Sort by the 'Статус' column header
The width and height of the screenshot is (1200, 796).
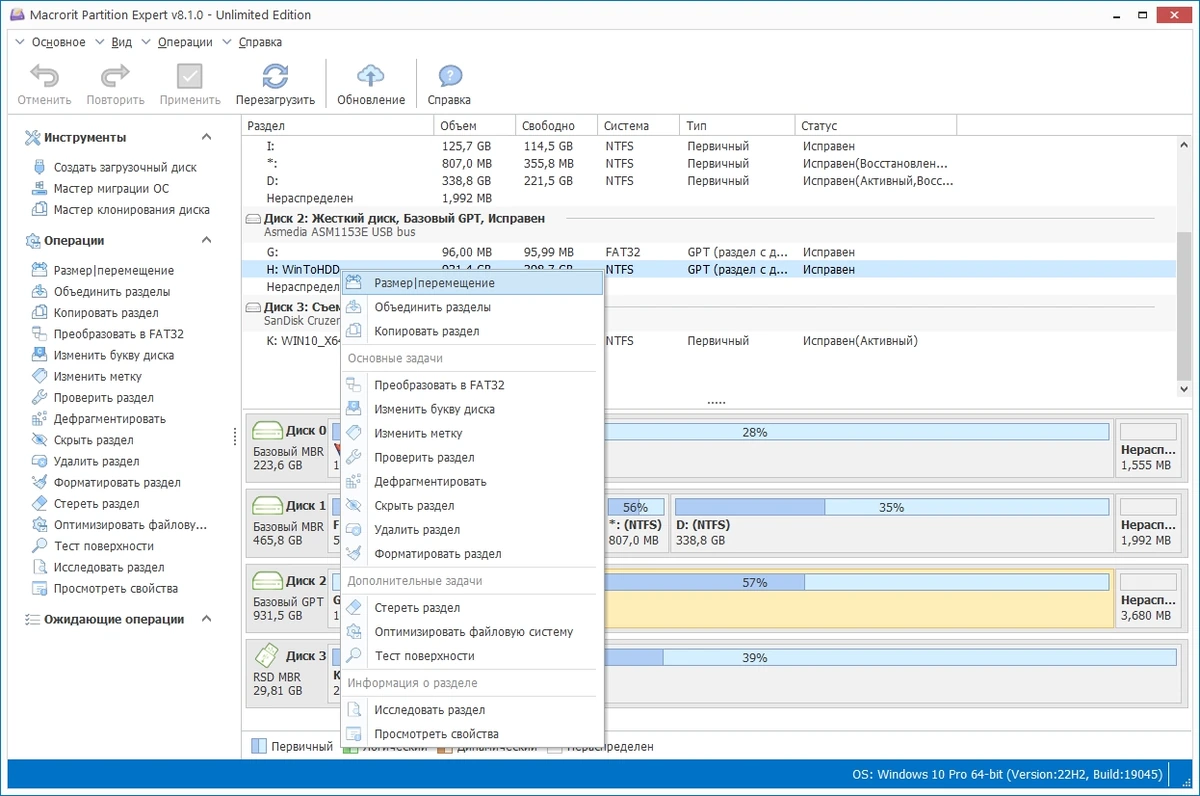point(876,125)
